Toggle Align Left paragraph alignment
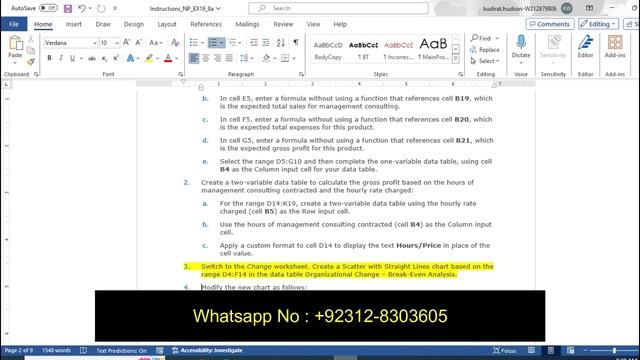This screenshot has height=360, width=640. pos(194,58)
